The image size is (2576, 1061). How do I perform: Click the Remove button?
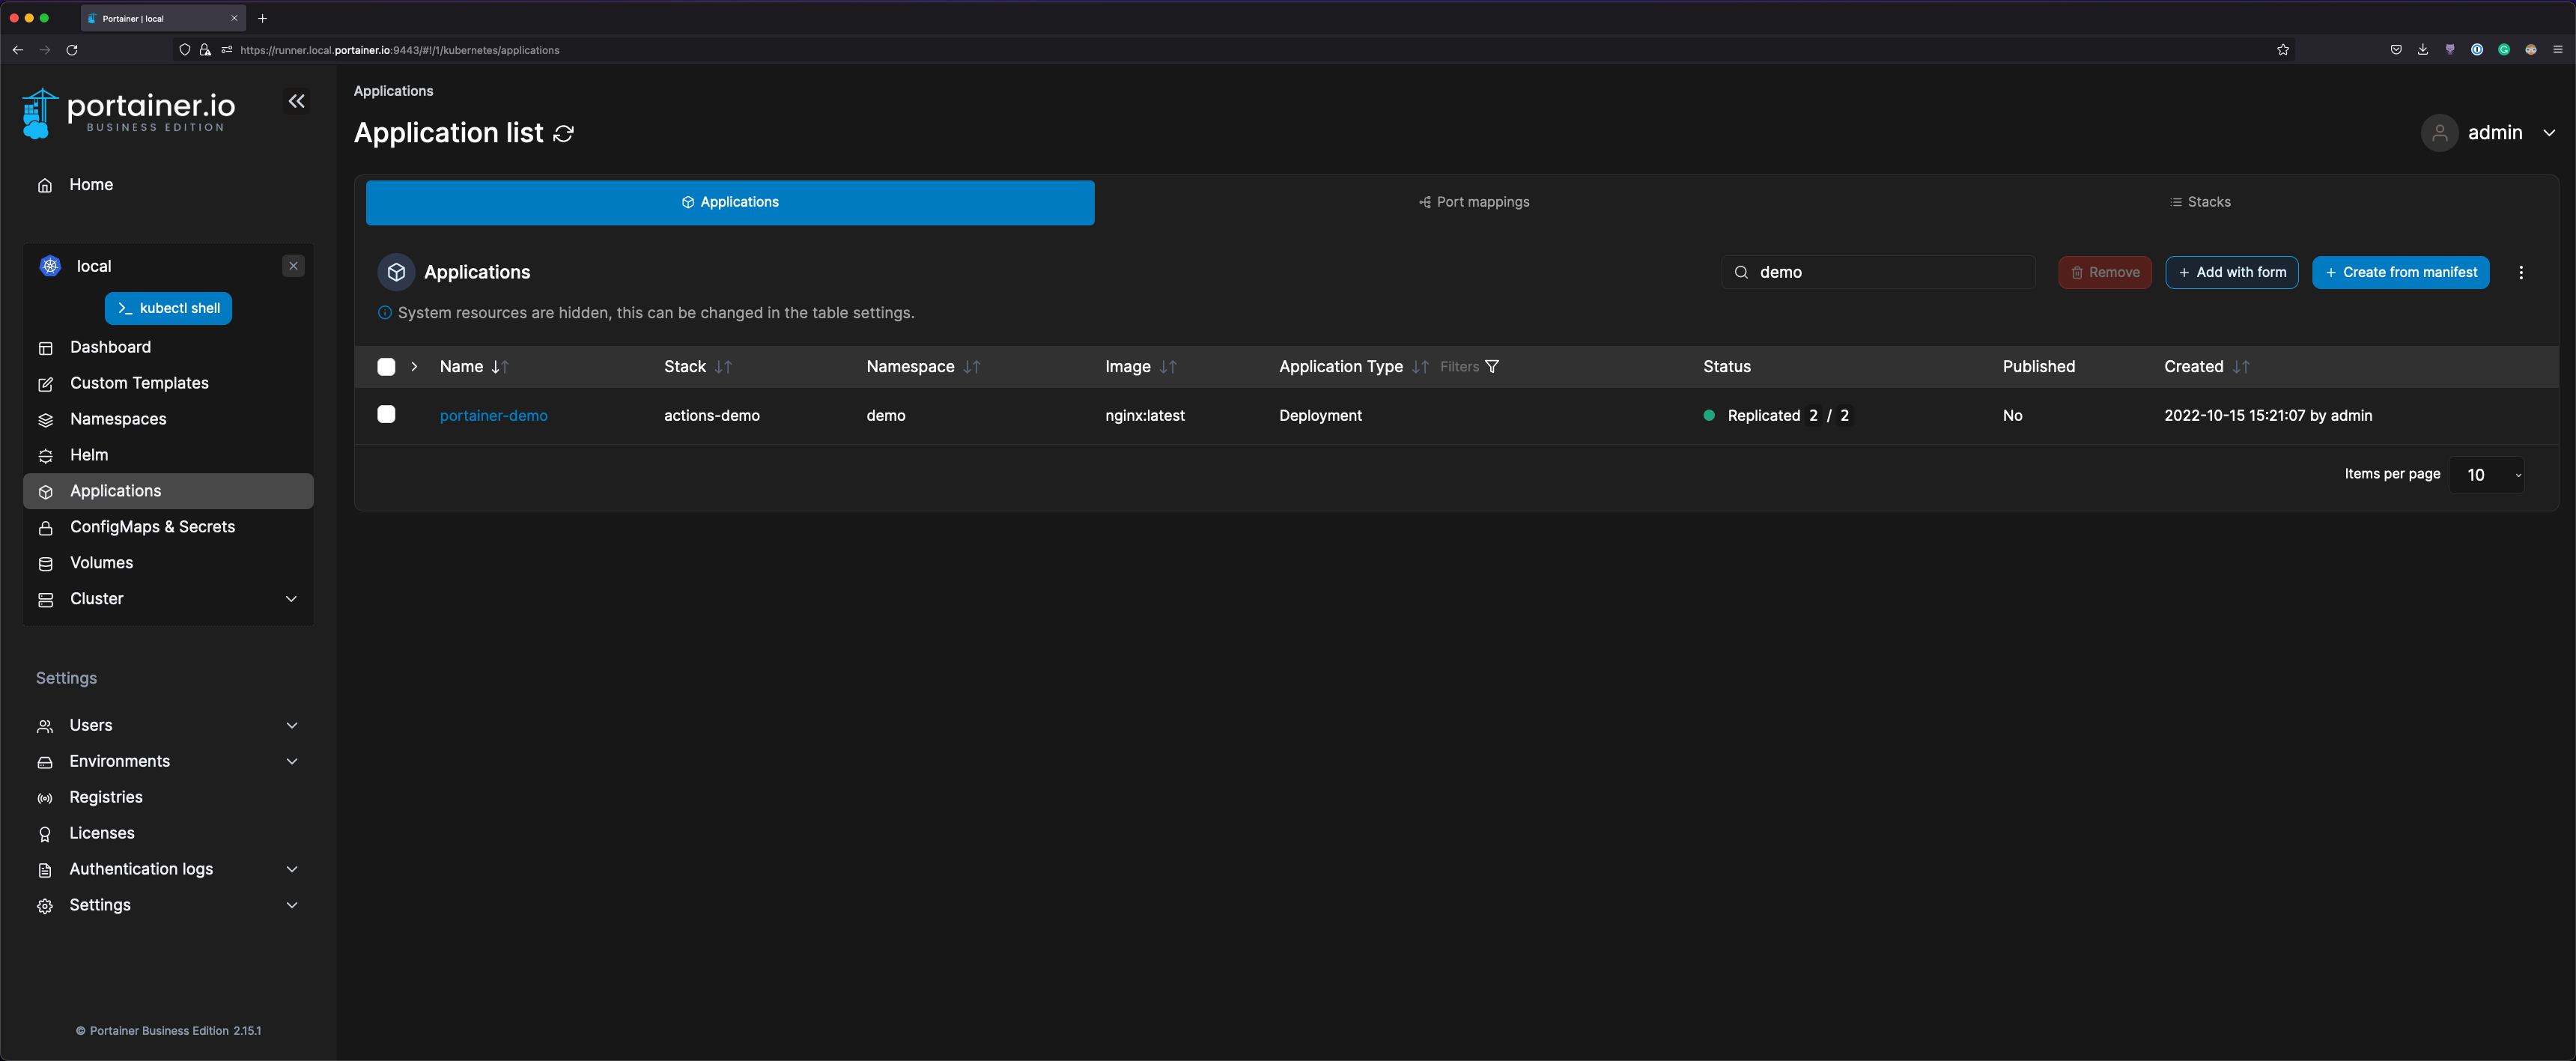point(2105,272)
